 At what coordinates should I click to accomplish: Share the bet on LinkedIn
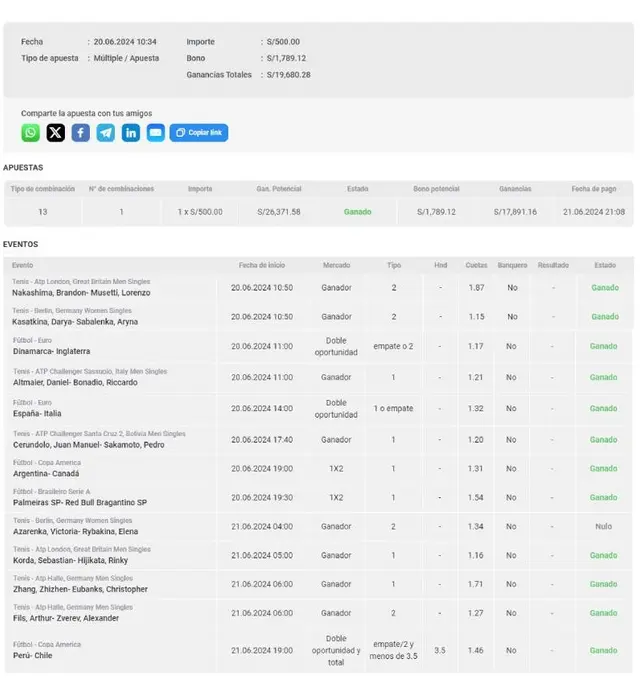click(131, 133)
